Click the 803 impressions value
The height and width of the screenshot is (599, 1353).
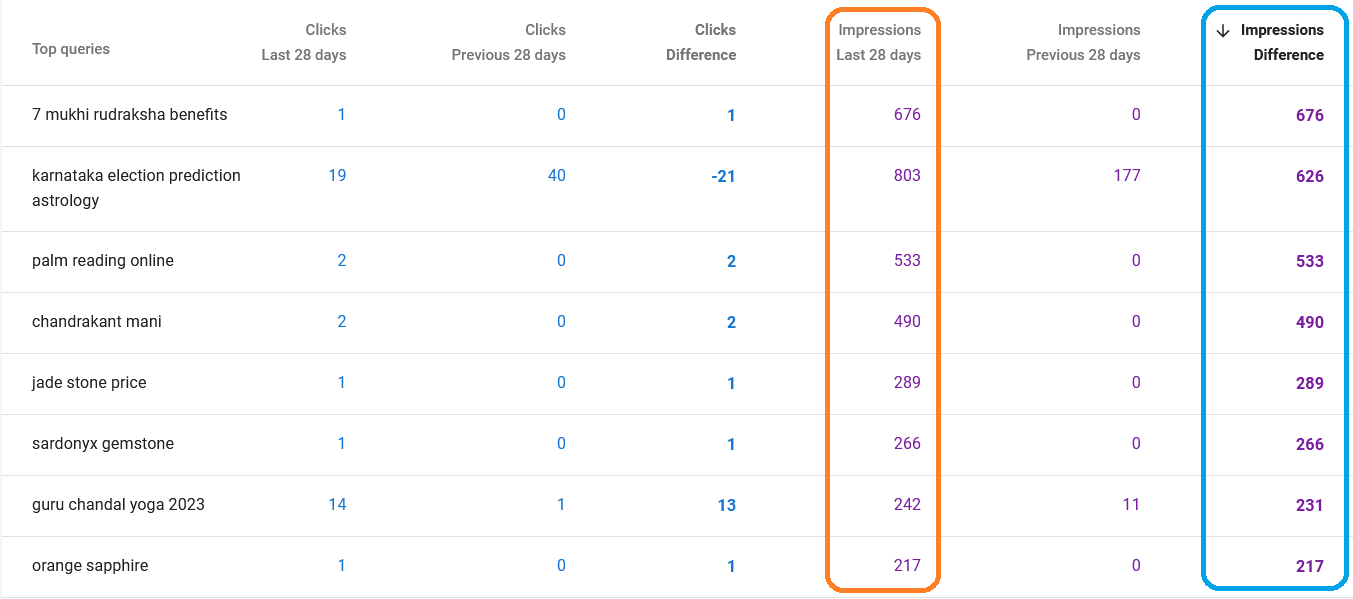pyautogui.click(x=907, y=176)
